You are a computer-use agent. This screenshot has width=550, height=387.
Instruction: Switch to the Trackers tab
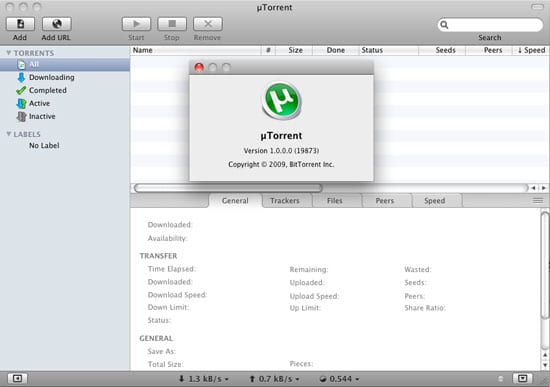(285, 201)
